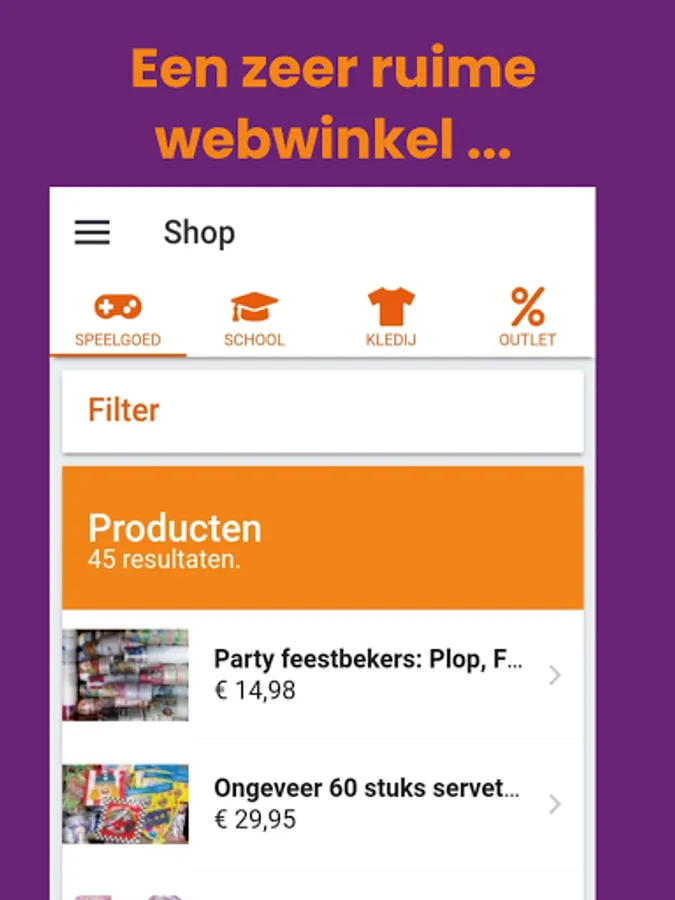Screen dimensions: 675x900
Task: Select the Ongeveer 60 stuks servet title
Action: (367, 789)
